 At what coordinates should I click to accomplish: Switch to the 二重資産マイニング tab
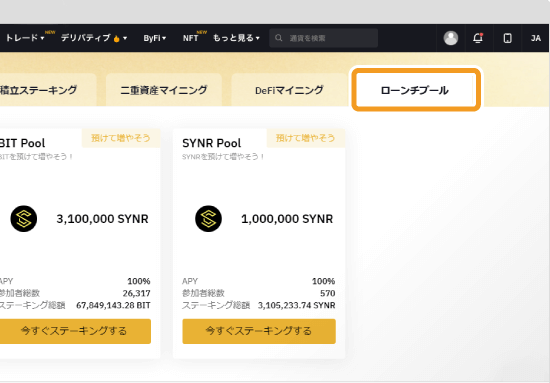click(164, 90)
